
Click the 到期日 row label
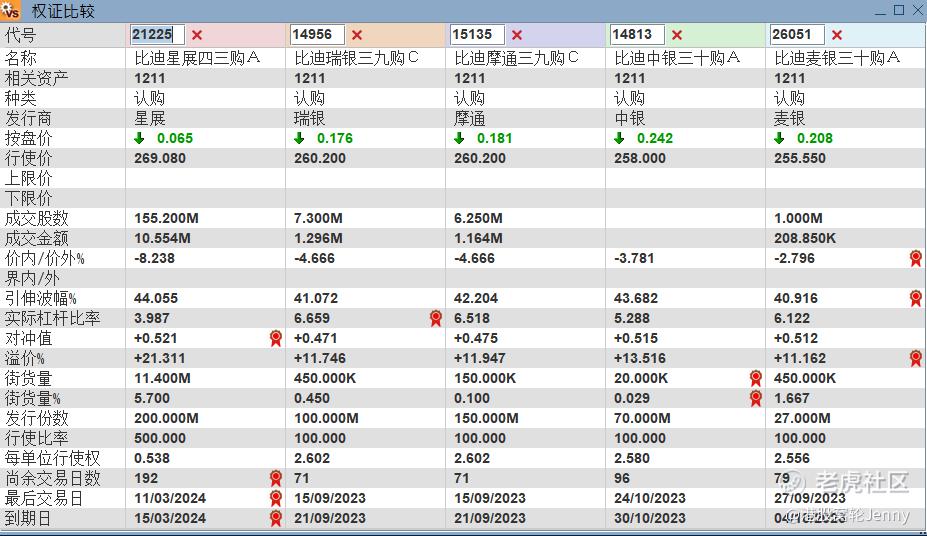click(28, 518)
